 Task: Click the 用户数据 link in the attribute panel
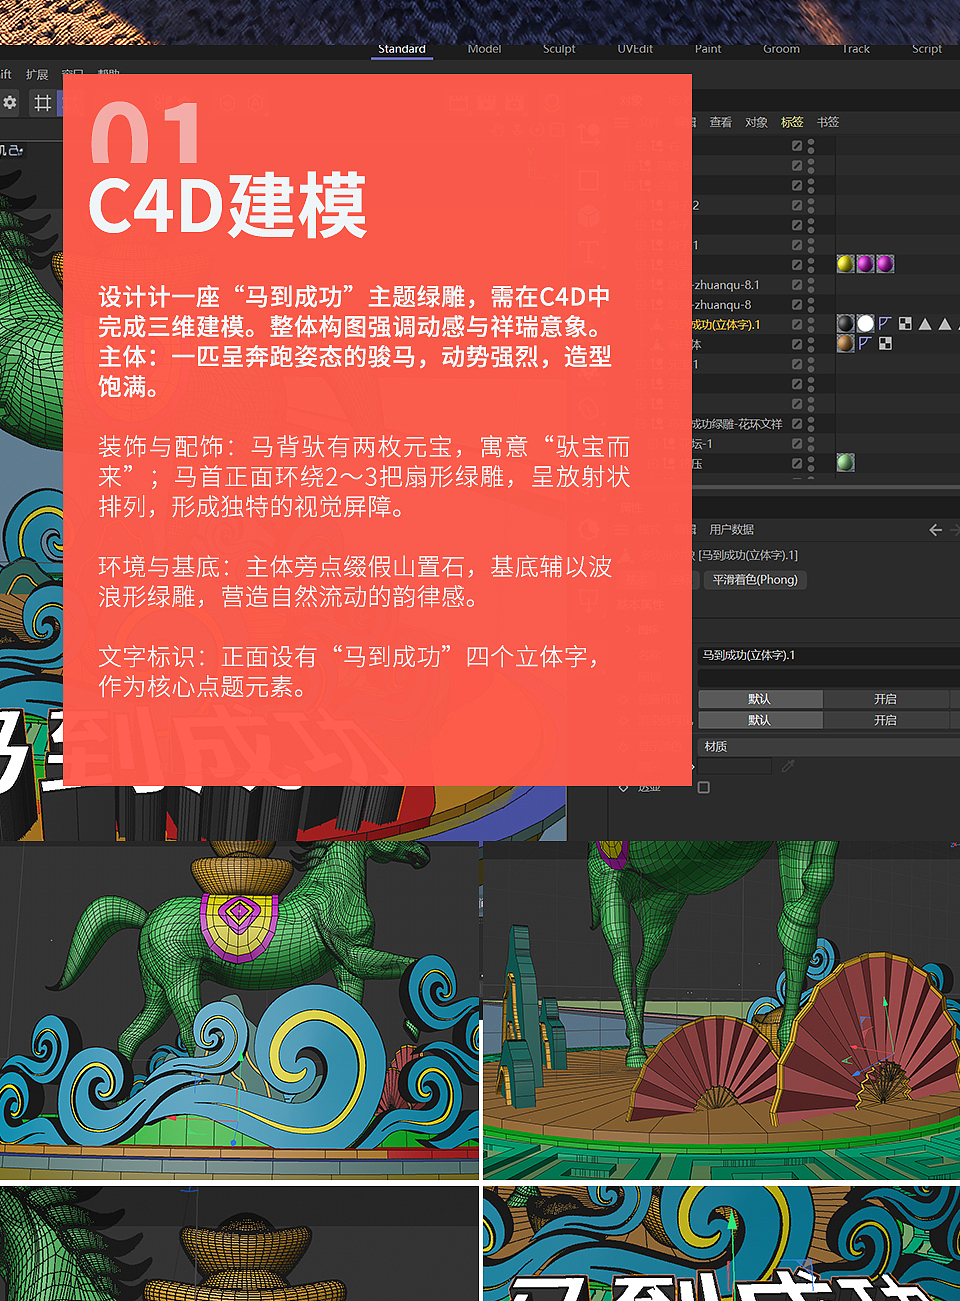(x=732, y=528)
